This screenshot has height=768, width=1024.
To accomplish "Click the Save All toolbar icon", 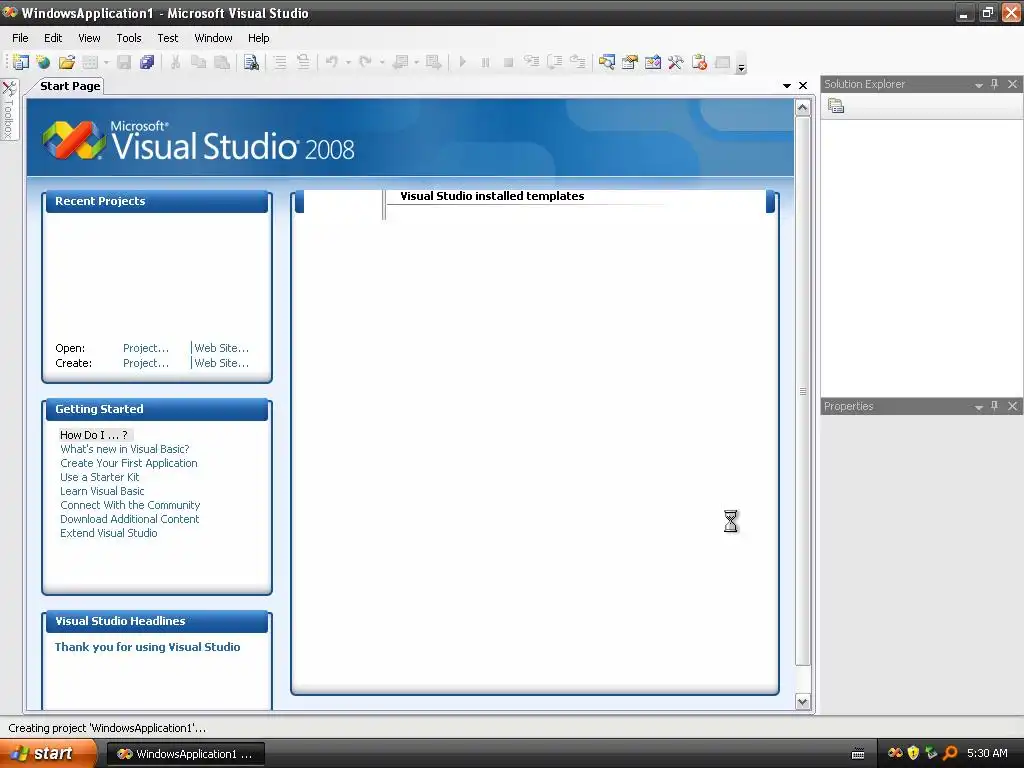I will (x=147, y=62).
